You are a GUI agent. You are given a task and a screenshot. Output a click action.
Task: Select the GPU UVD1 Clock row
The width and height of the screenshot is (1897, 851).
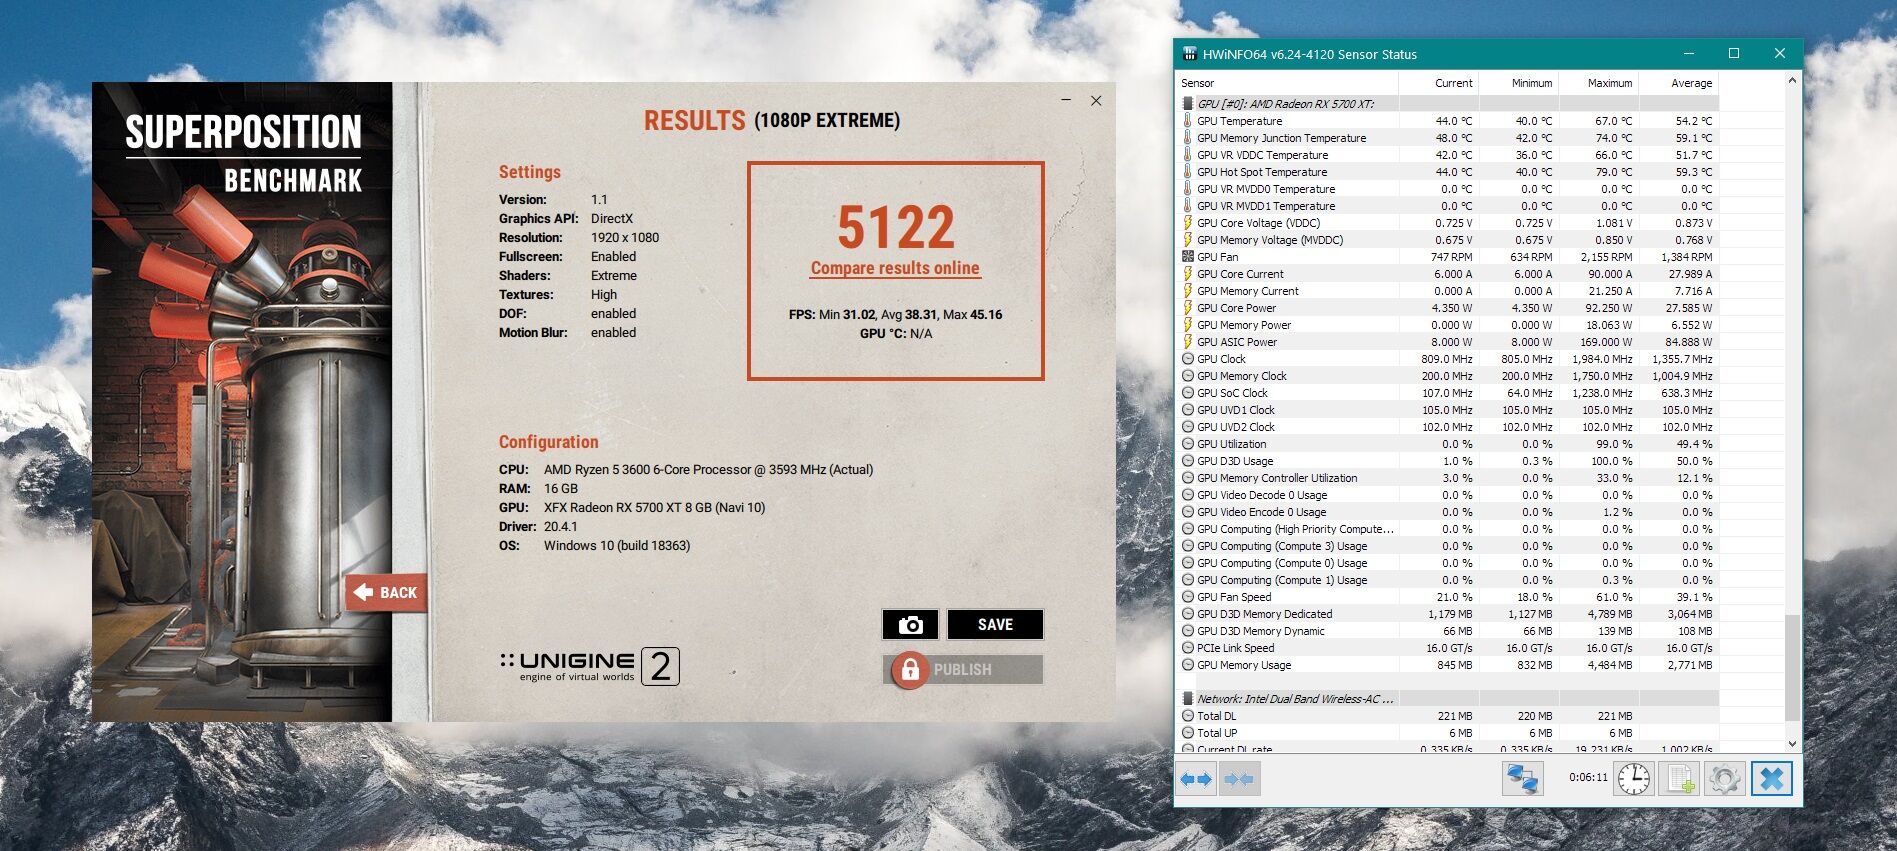pos(1448,410)
